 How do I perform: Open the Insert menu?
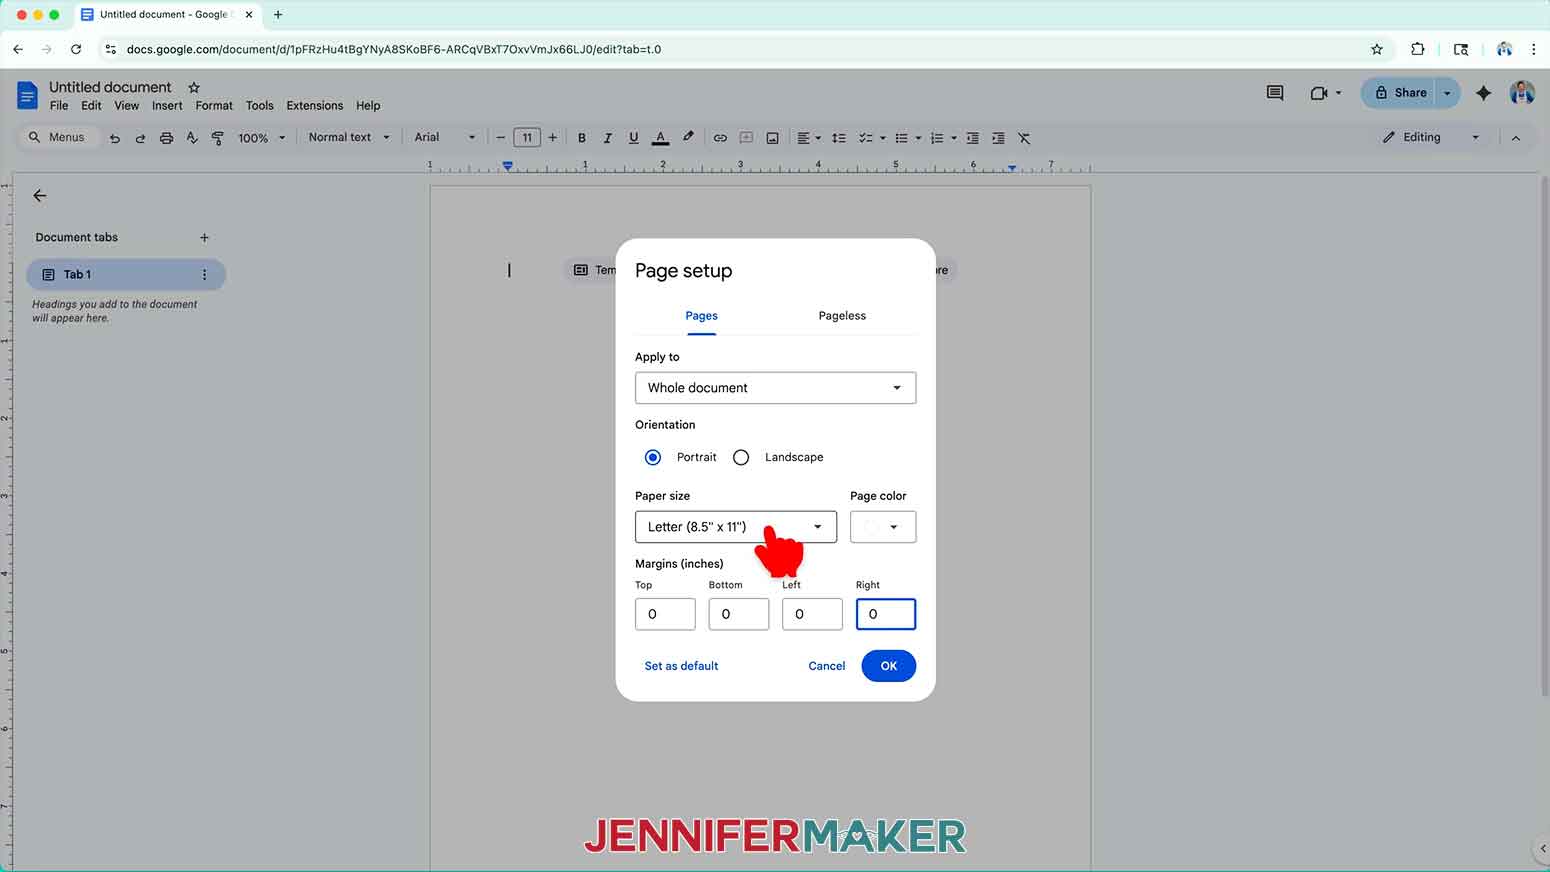[x=167, y=106]
